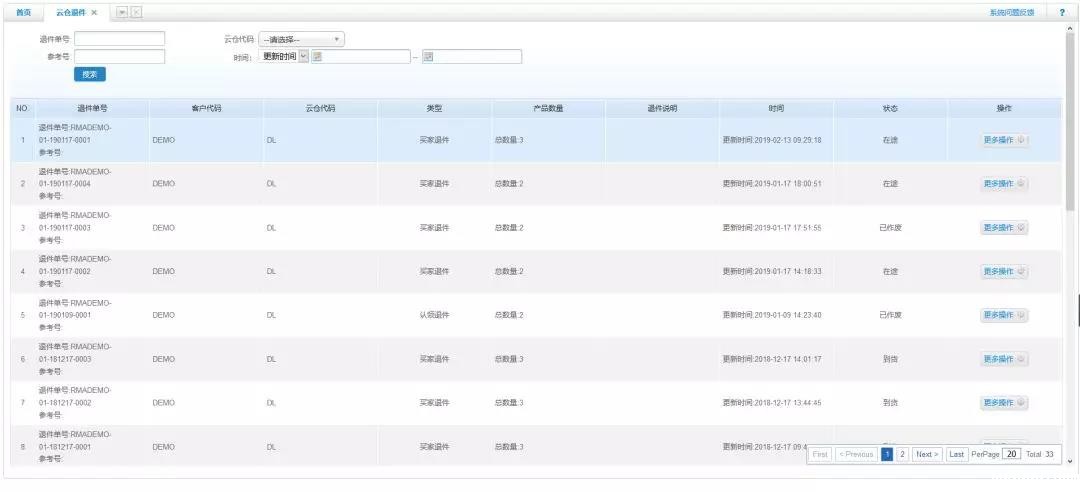Click the 退件单号 input field
1080x492 pixels.
click(x=119, y=39)
